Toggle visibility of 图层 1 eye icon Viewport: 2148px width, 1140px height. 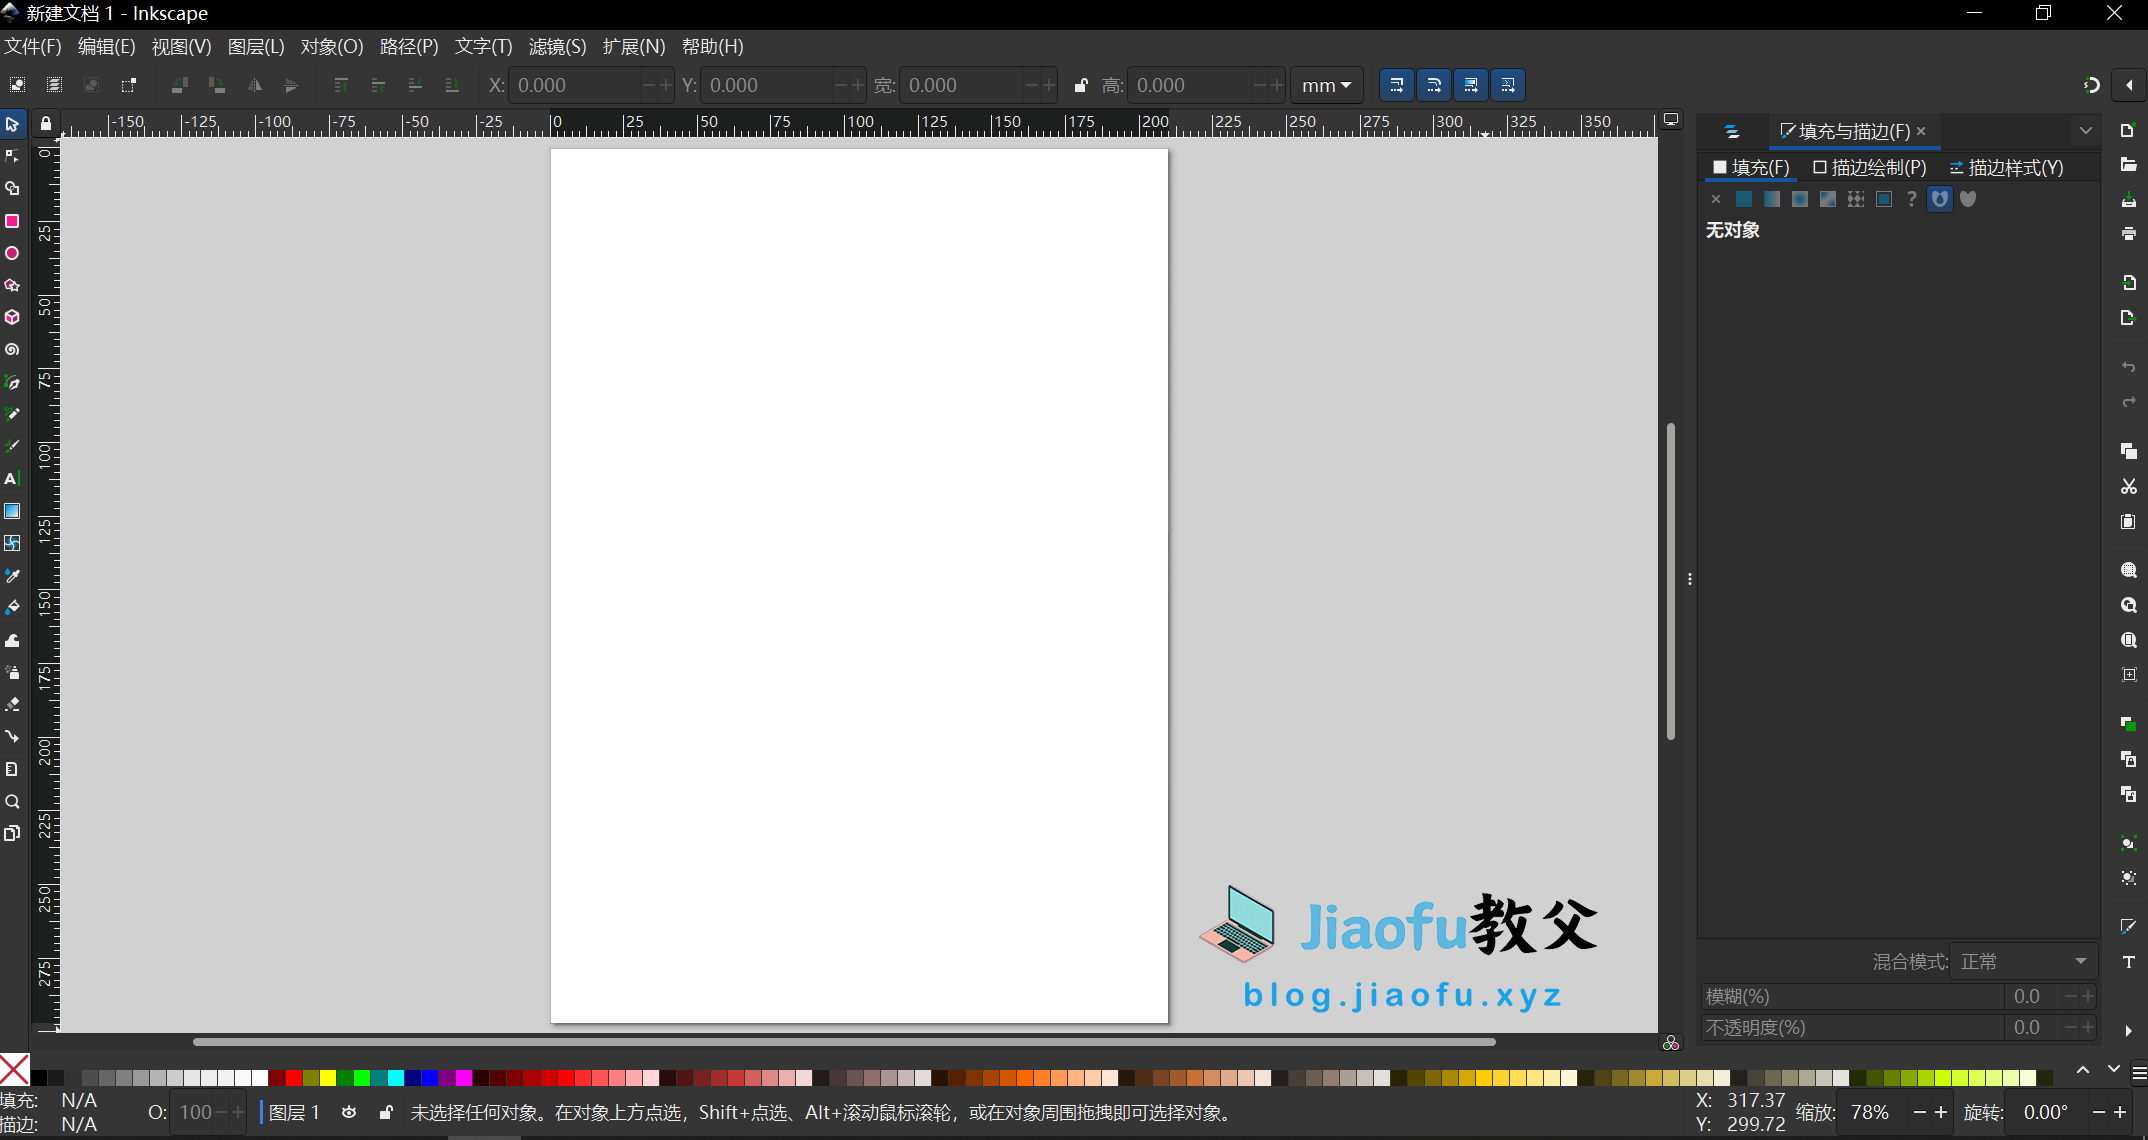click(349, 1112)
